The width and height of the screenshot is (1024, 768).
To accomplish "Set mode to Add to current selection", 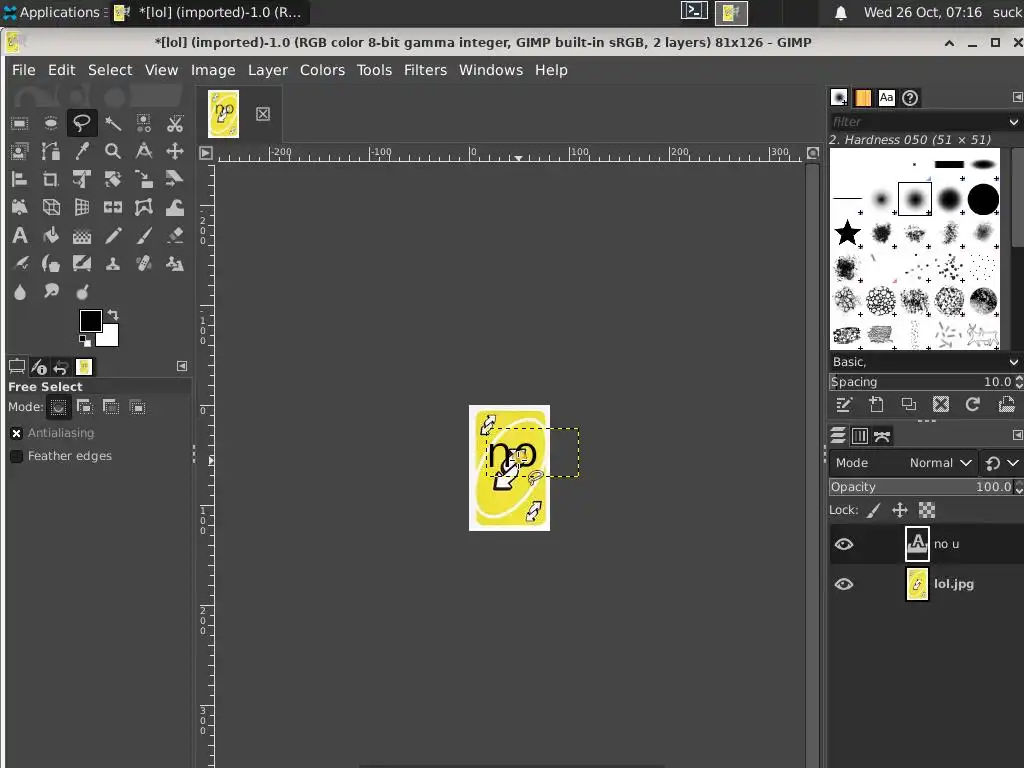I will tap(85, 408).
